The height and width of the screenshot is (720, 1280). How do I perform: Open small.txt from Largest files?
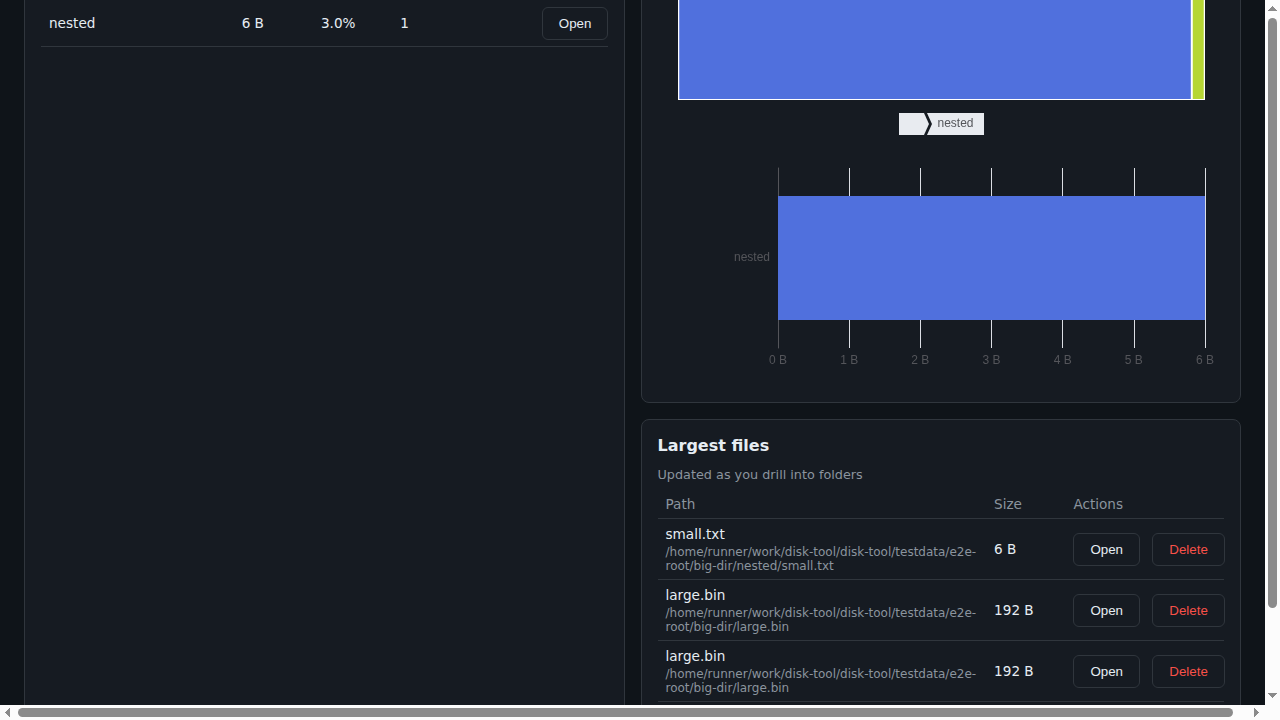1106,550
